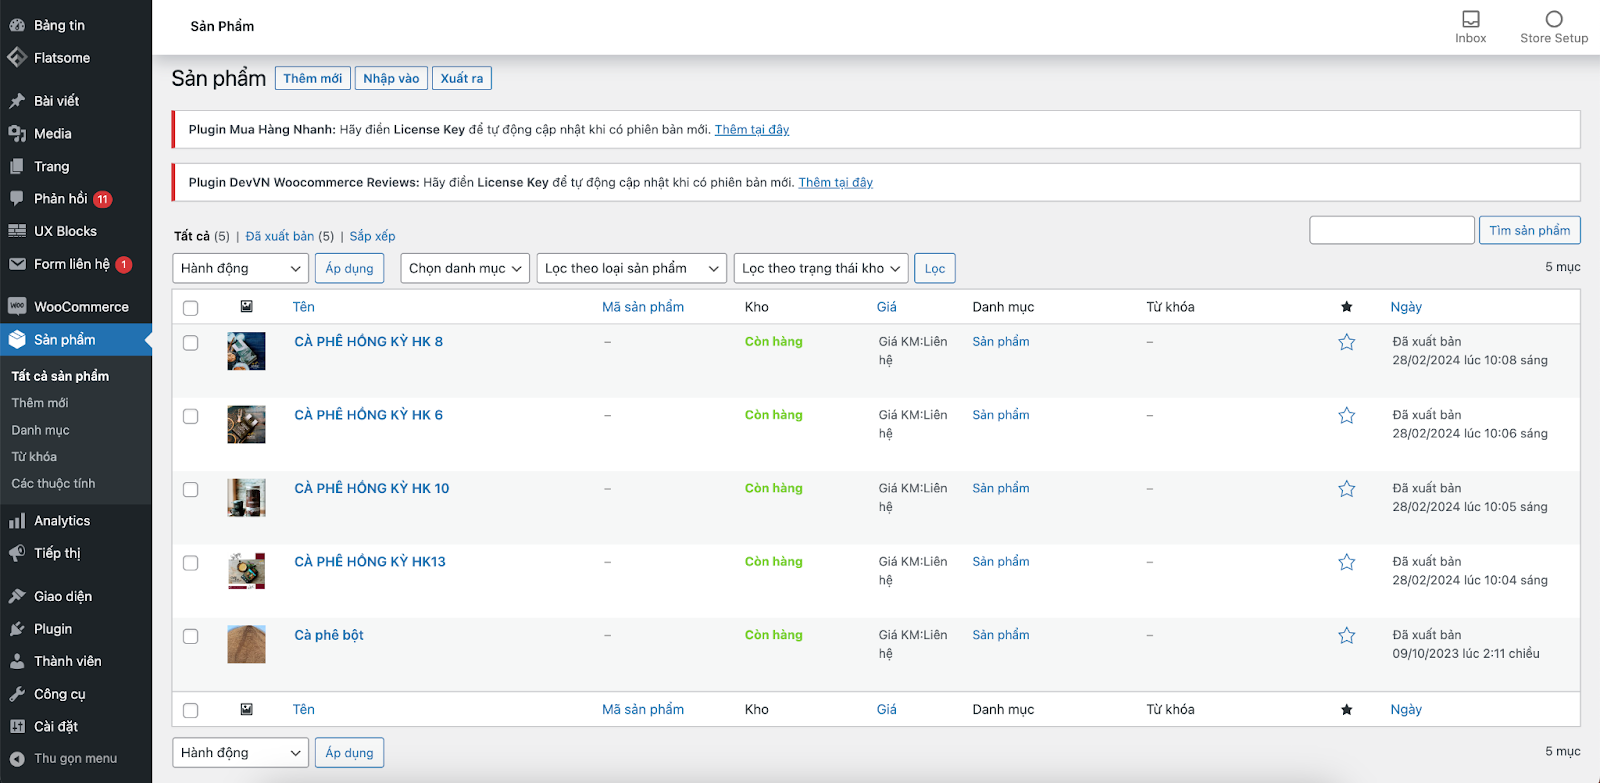Viewport: 1600px width, 783px height.
Task: Go to Danh mục submenu item
Action: (x=40, y=430)
